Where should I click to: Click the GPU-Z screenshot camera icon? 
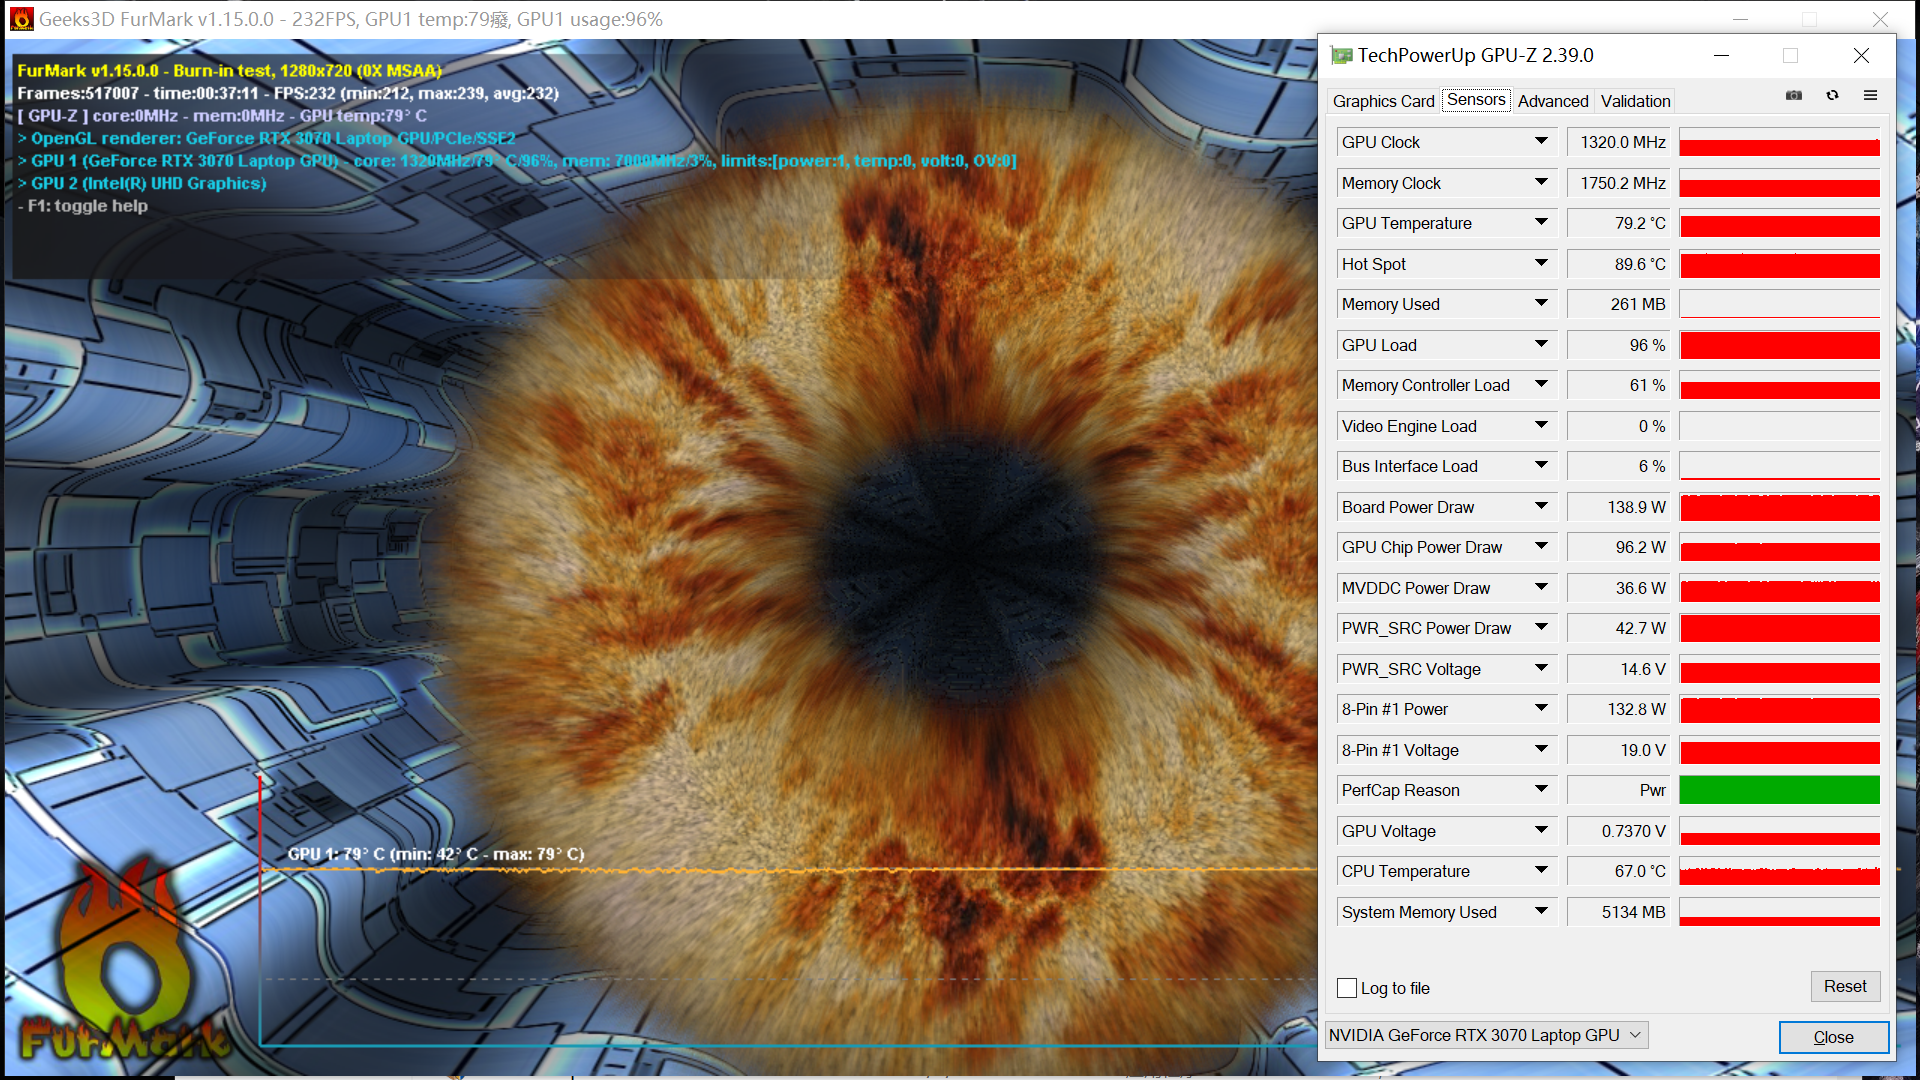[1794, 96]
